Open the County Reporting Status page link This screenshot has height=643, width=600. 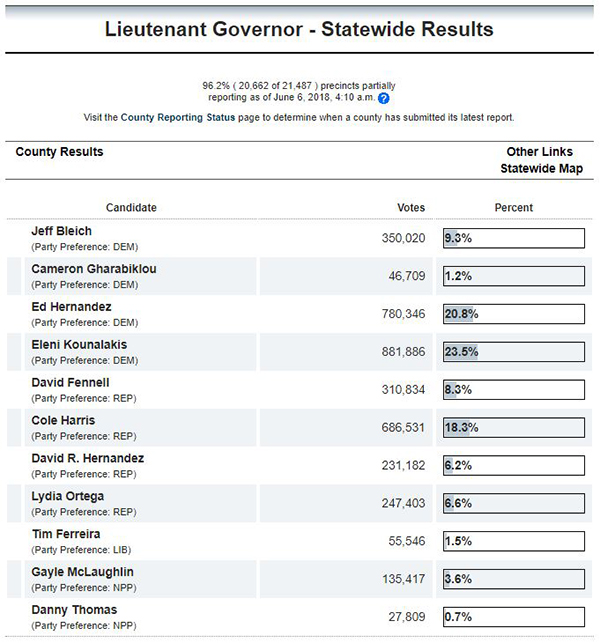pyautogui.click(x=178, y=117)
